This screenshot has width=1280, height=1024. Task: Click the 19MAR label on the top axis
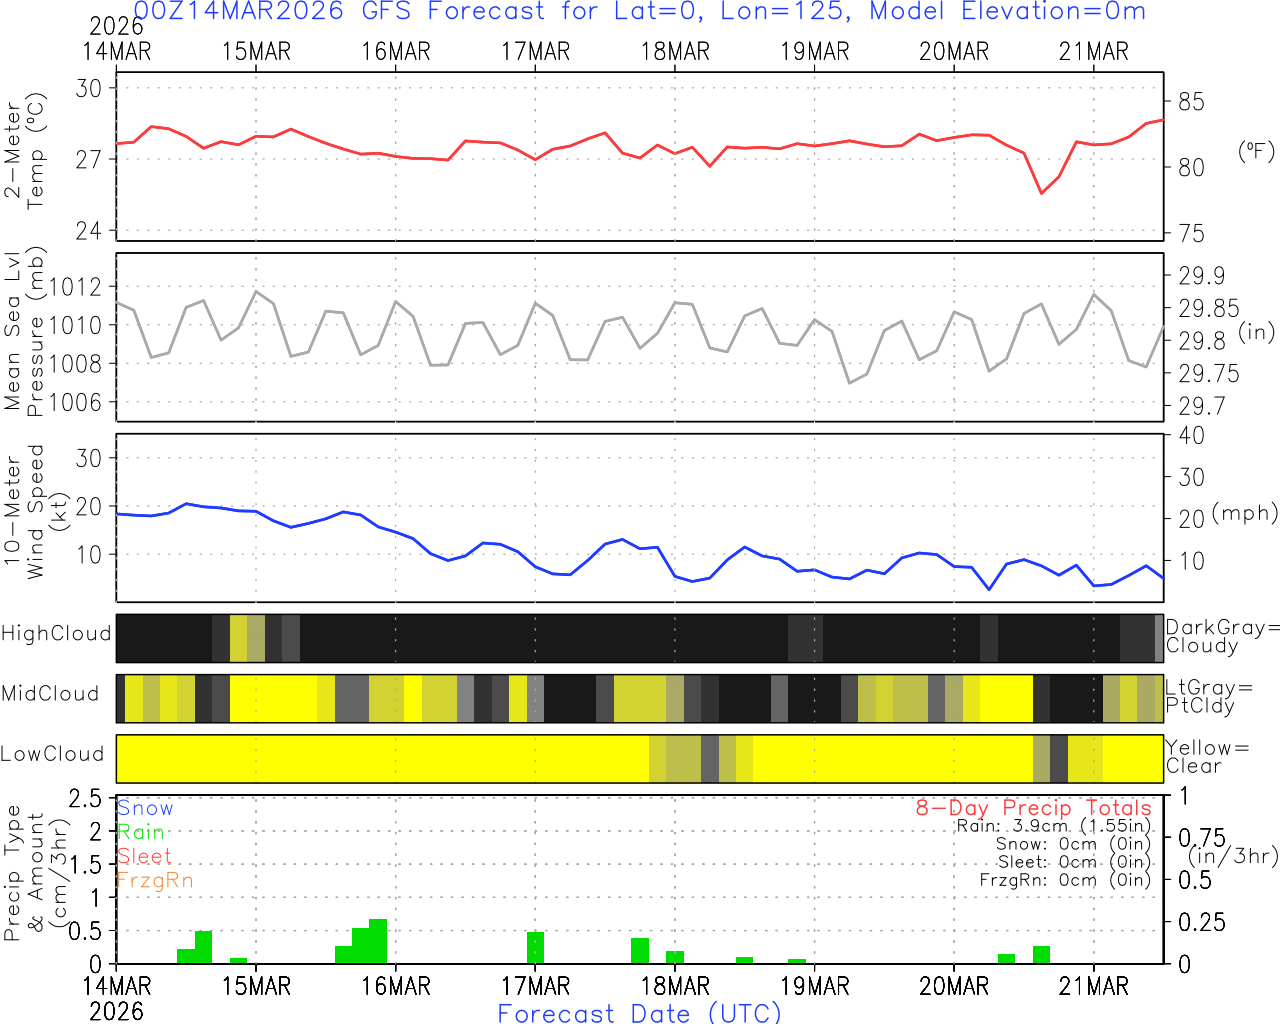pos(814,52)
